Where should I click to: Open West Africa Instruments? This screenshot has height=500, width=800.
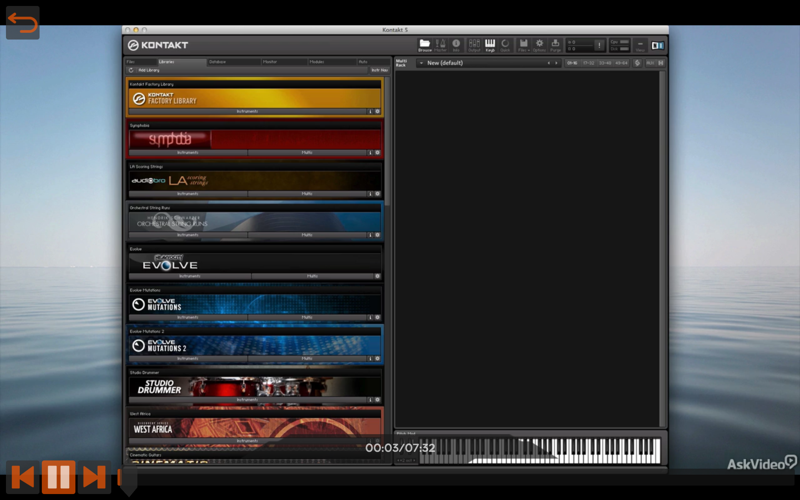click(x=247, y=441)
